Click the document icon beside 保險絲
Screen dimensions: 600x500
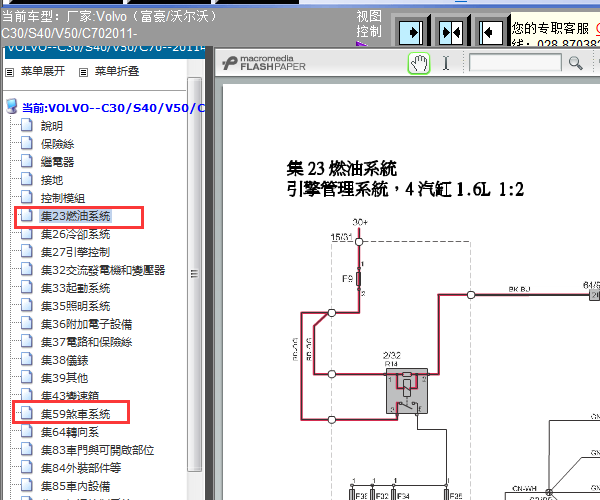[26, 143]
